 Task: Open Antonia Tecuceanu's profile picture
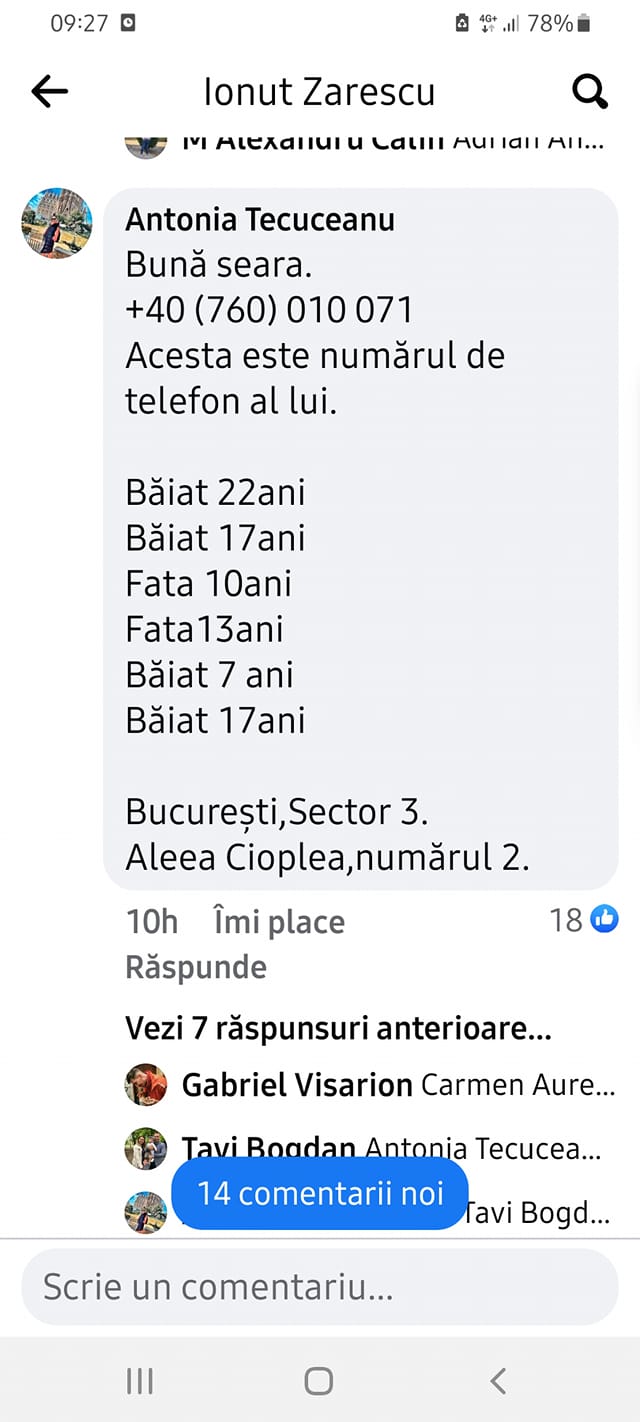(x=57, y=223)
